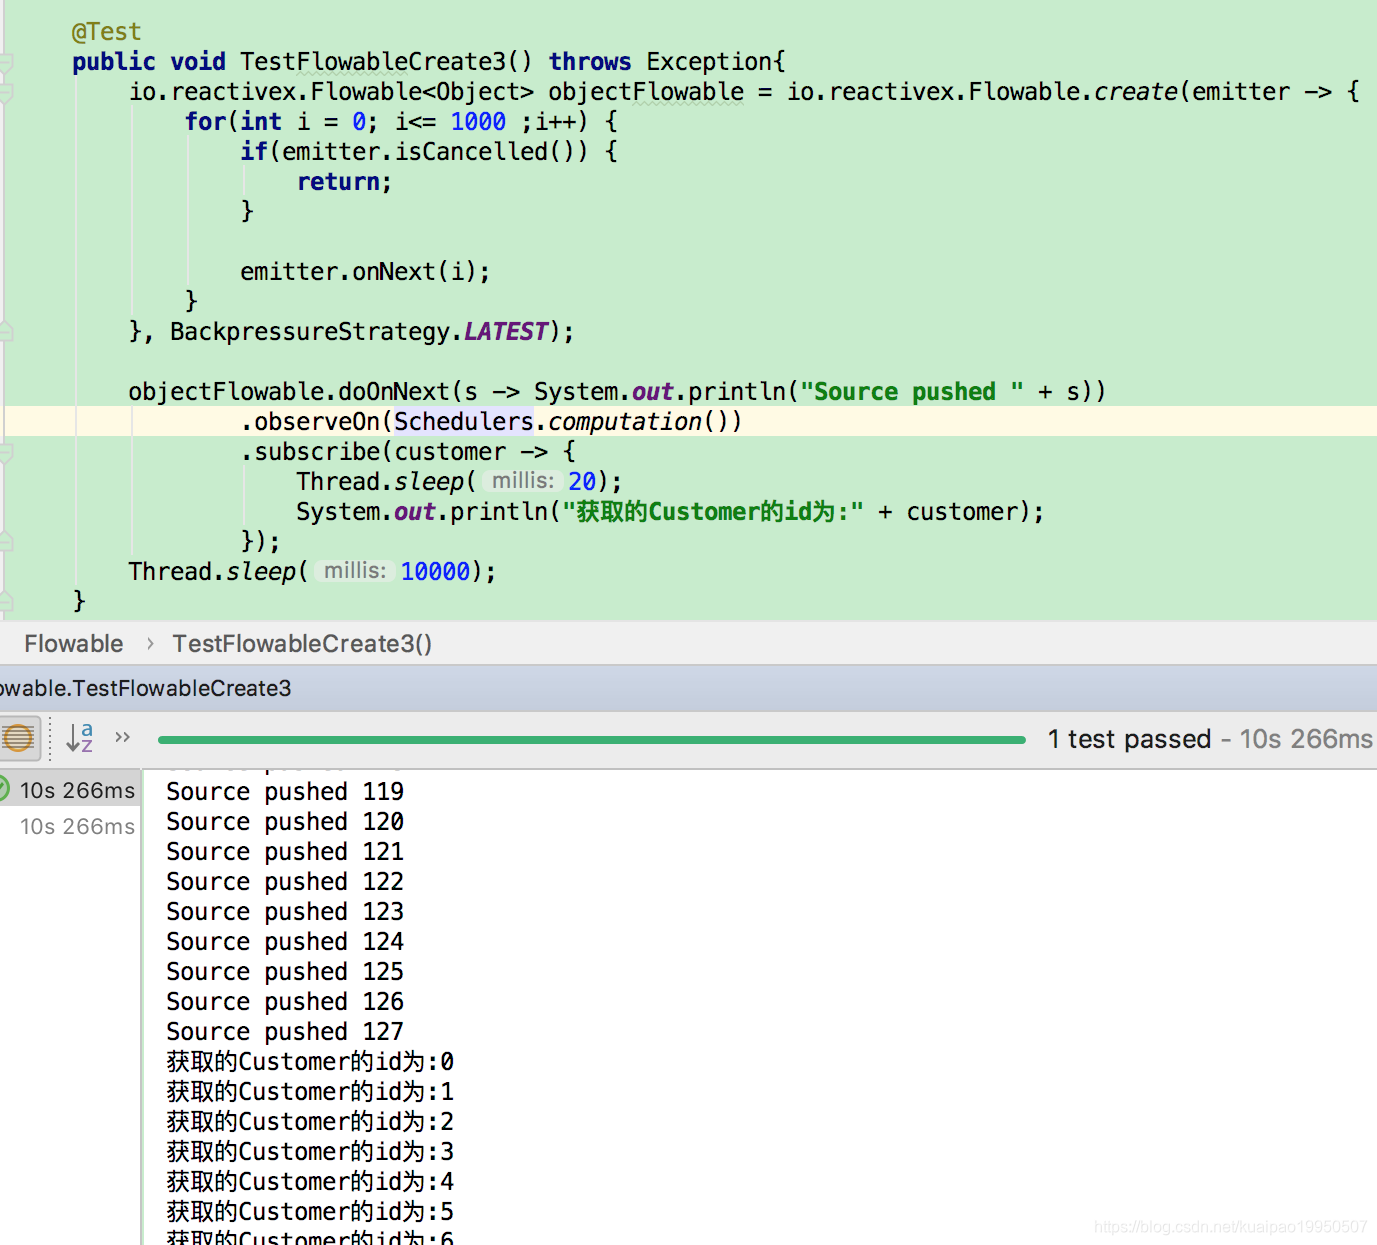Click Flowable in the breadcrumb bar
The image size is (1377, 1245).
click(73, 643)
